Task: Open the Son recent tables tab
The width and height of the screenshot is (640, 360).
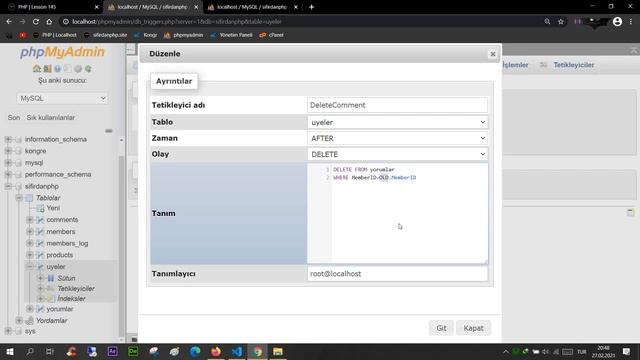Action: (x=13, y=118)
